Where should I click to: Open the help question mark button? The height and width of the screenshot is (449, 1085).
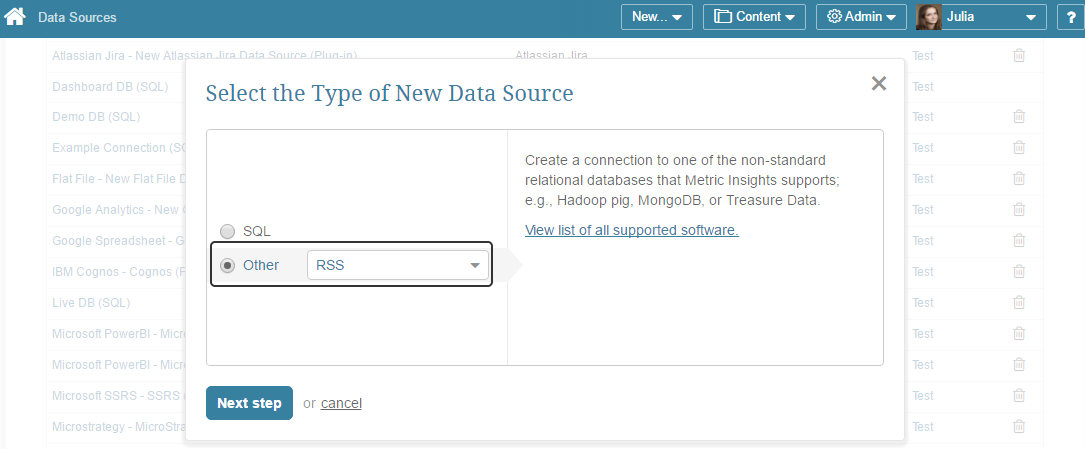(x=1070, y=17)
